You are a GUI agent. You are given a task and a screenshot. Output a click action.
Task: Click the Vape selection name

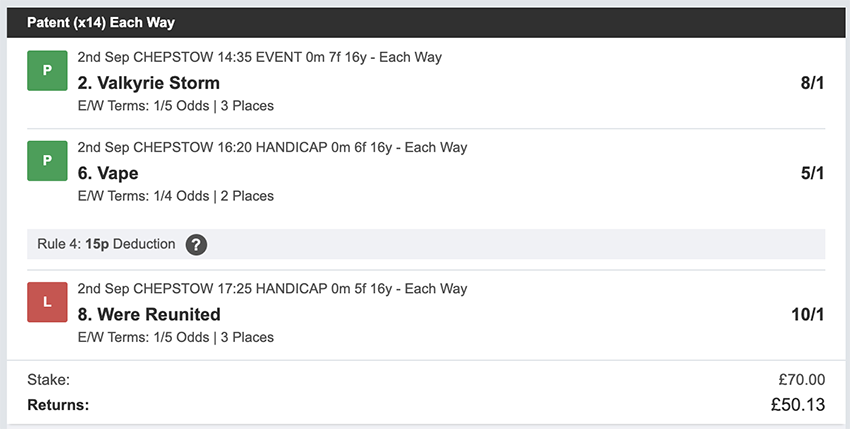(108, 172)
